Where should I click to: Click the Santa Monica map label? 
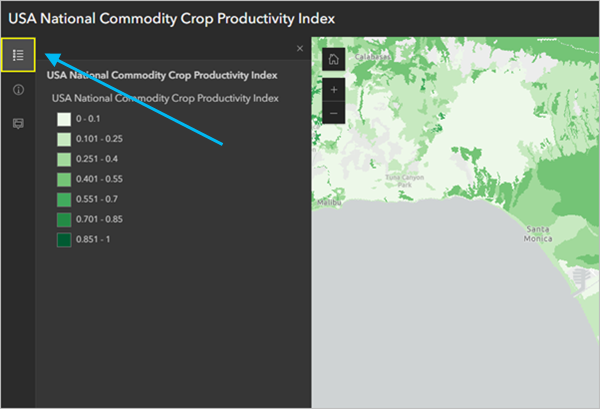pos(540,235)
